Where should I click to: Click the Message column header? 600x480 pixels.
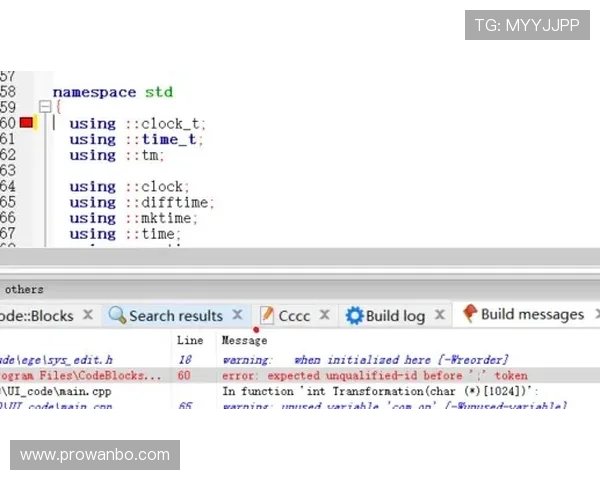click(244, 340)
